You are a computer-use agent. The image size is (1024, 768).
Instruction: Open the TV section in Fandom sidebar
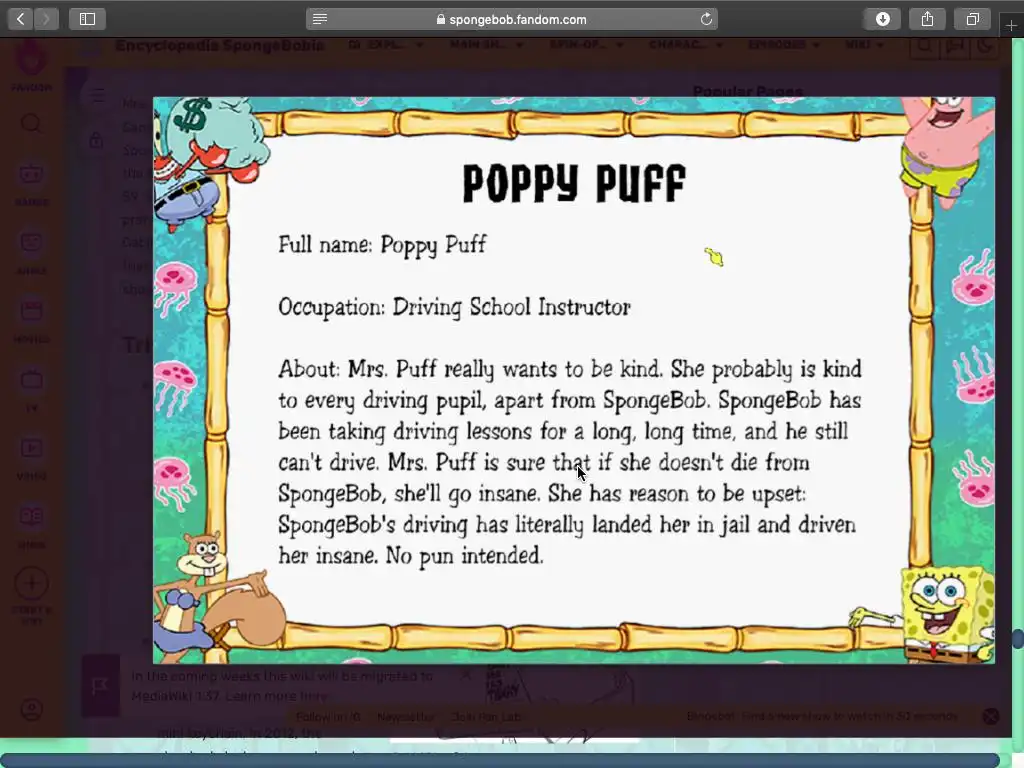click(31, 389)
